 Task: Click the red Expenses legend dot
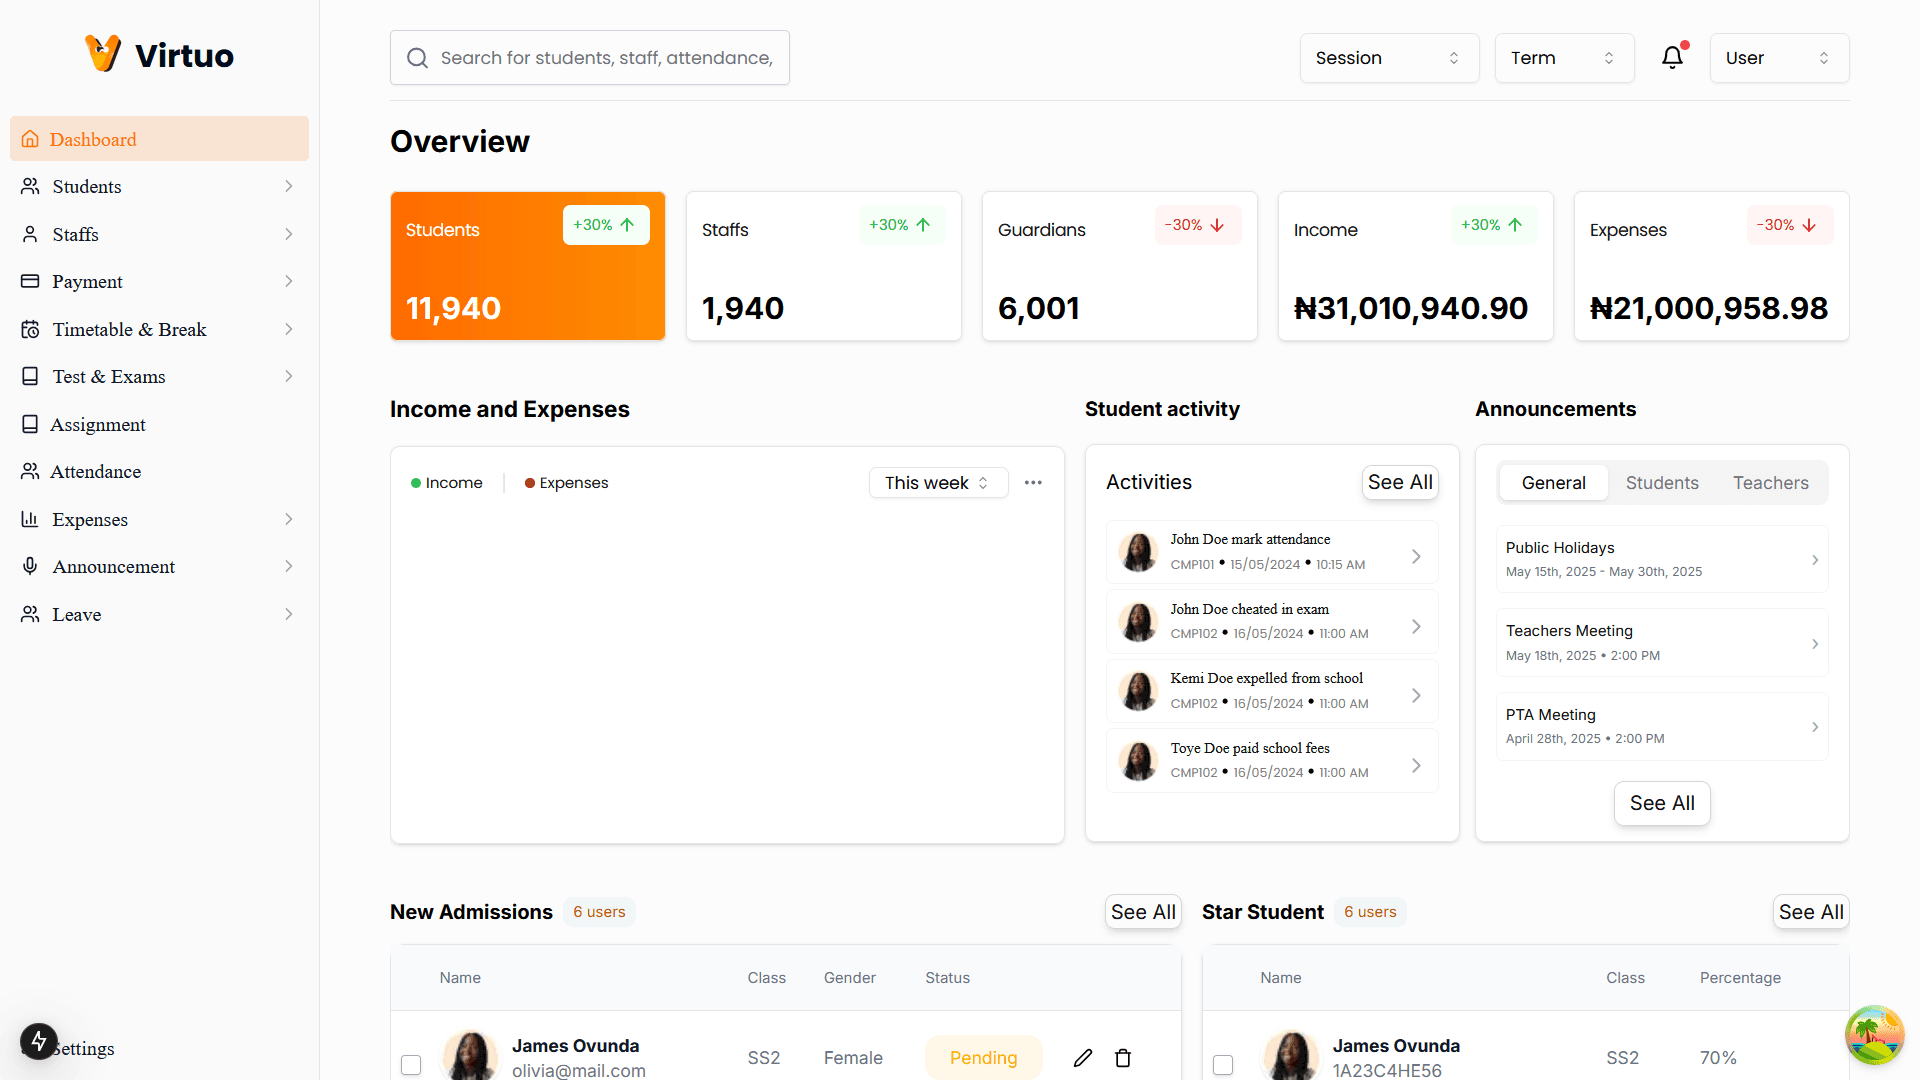click(530, 483)
